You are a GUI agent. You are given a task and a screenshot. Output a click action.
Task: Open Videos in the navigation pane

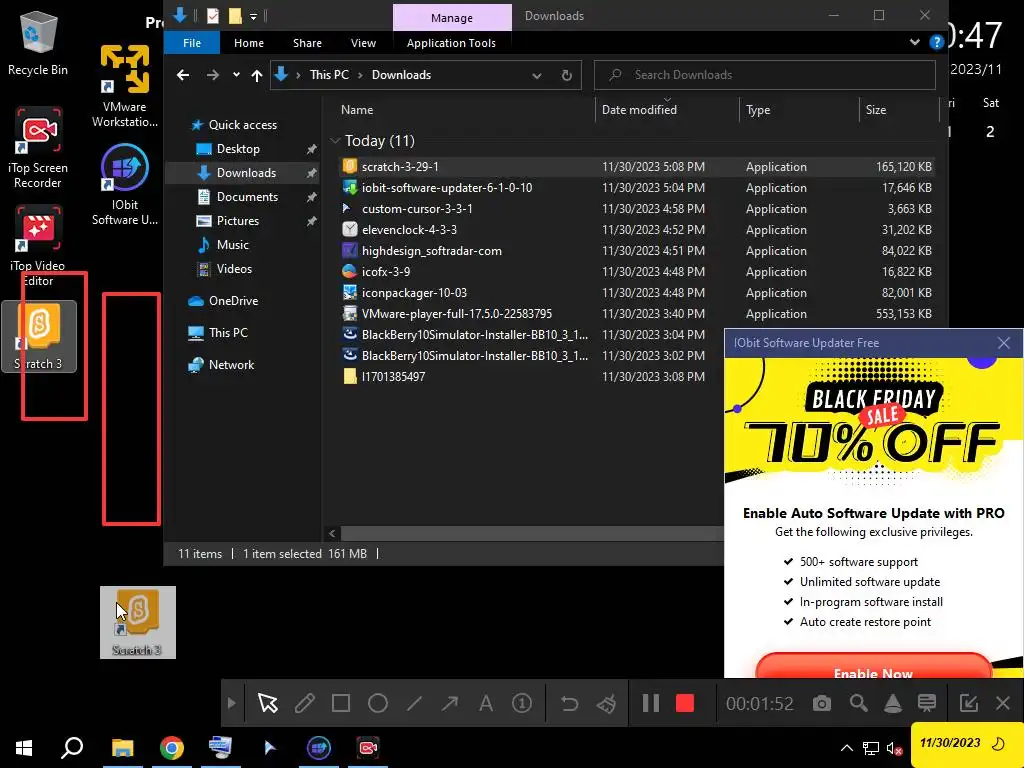click(x=225, y=268)
